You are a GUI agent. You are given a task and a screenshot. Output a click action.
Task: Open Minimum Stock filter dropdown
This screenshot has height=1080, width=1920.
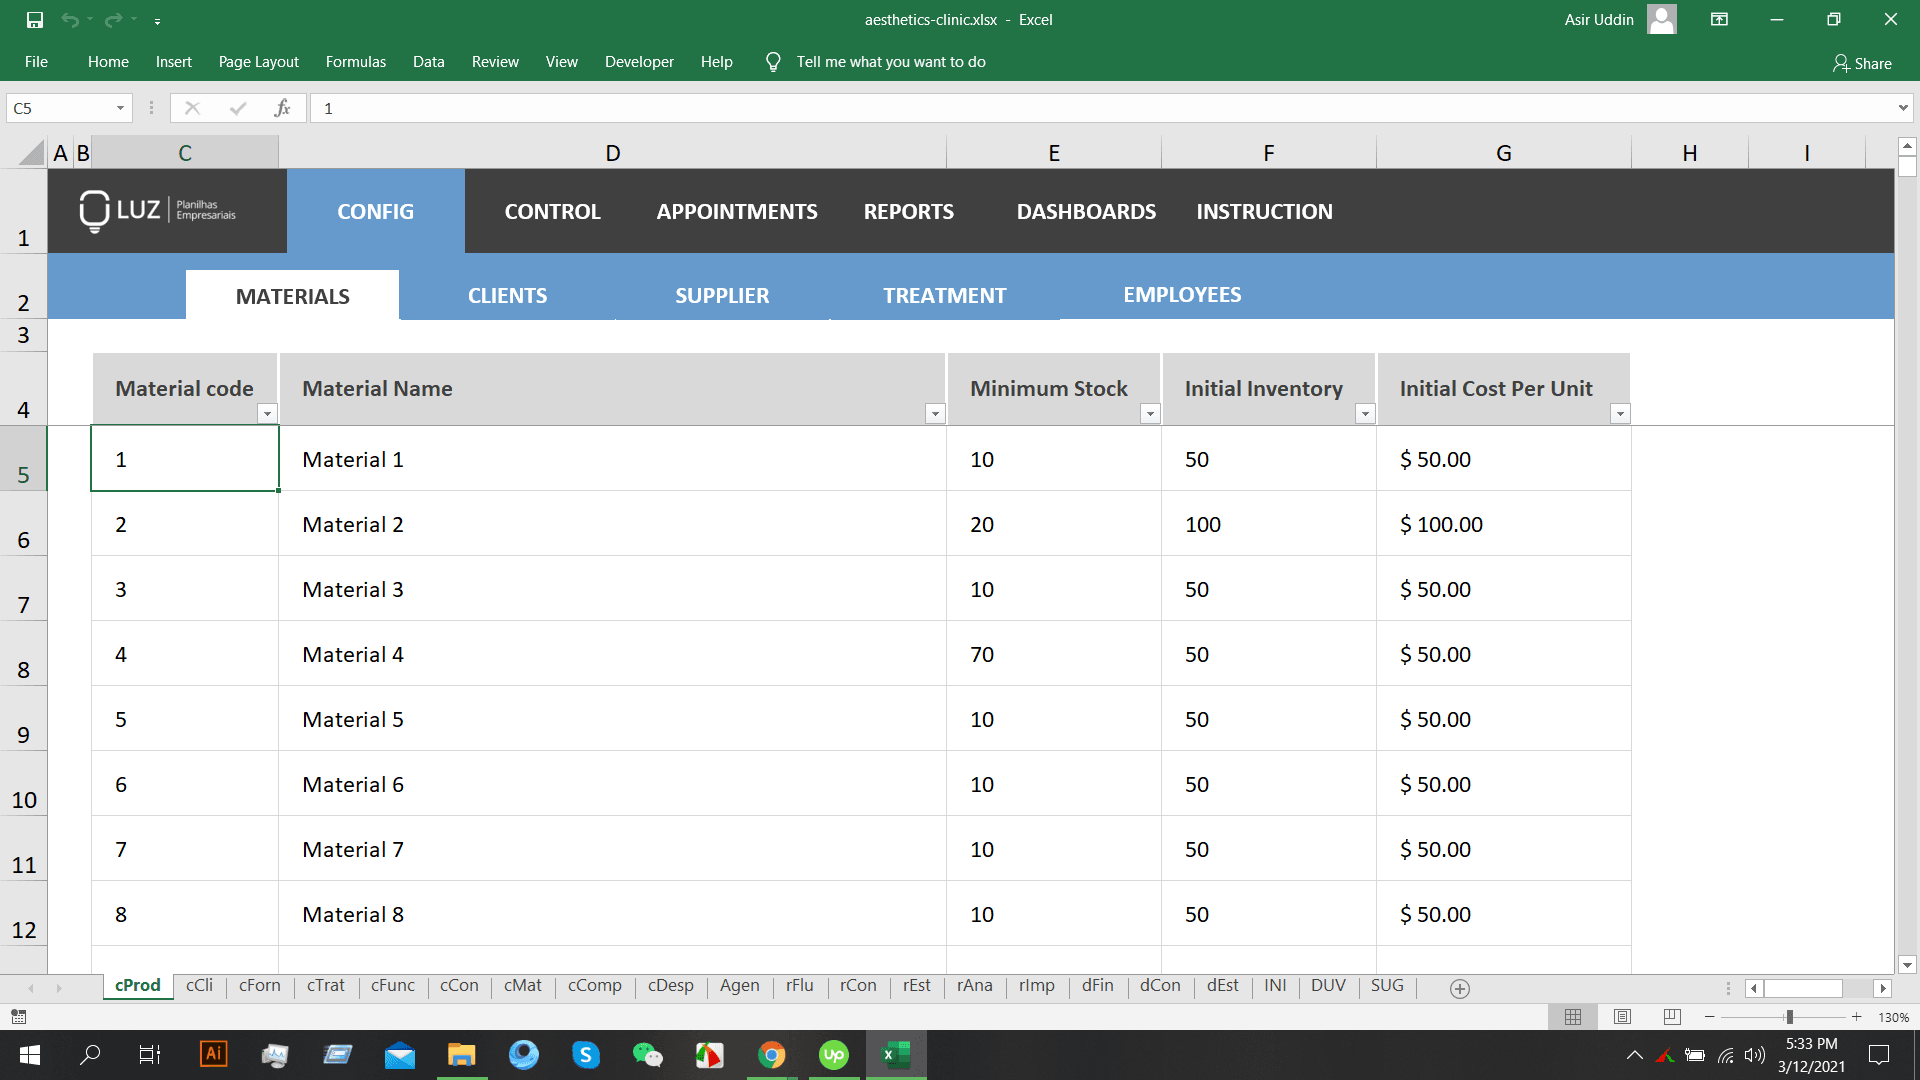click(1150, 413)
